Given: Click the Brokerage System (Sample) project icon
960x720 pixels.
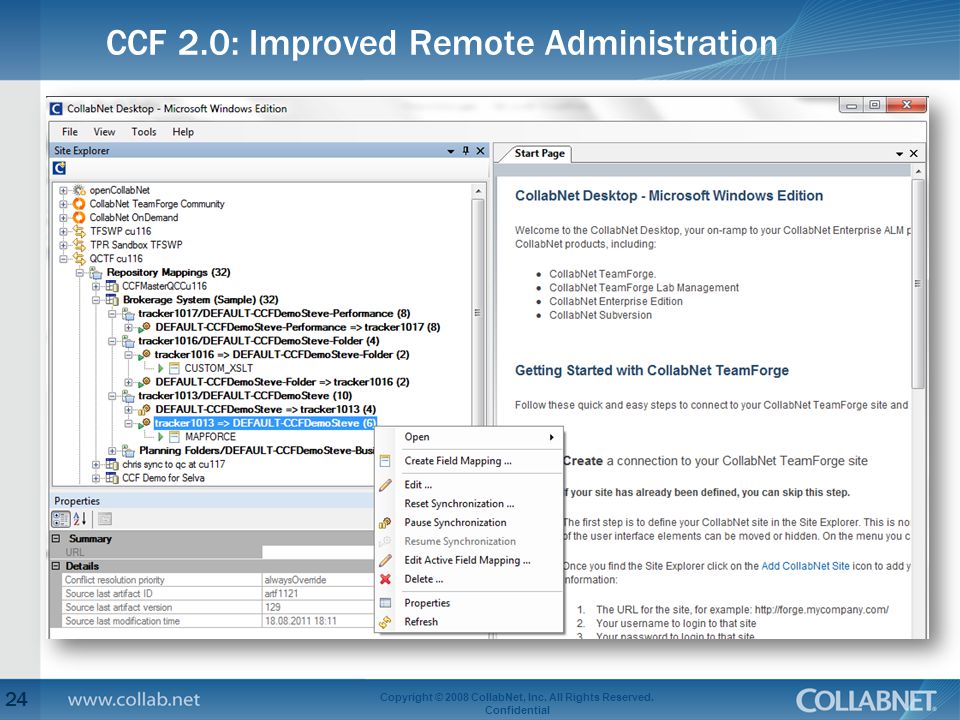Looking at the screenshot, I should click(x=112, y=299).
